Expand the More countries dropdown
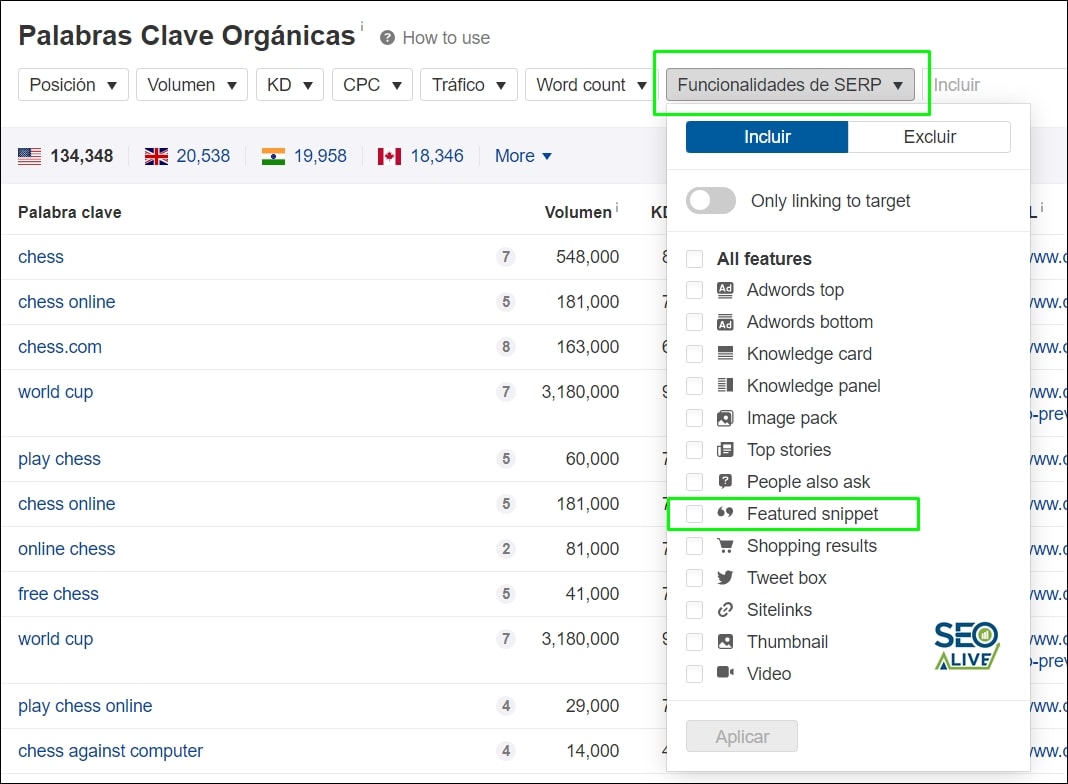The image size is (1068, 784). 522,156
